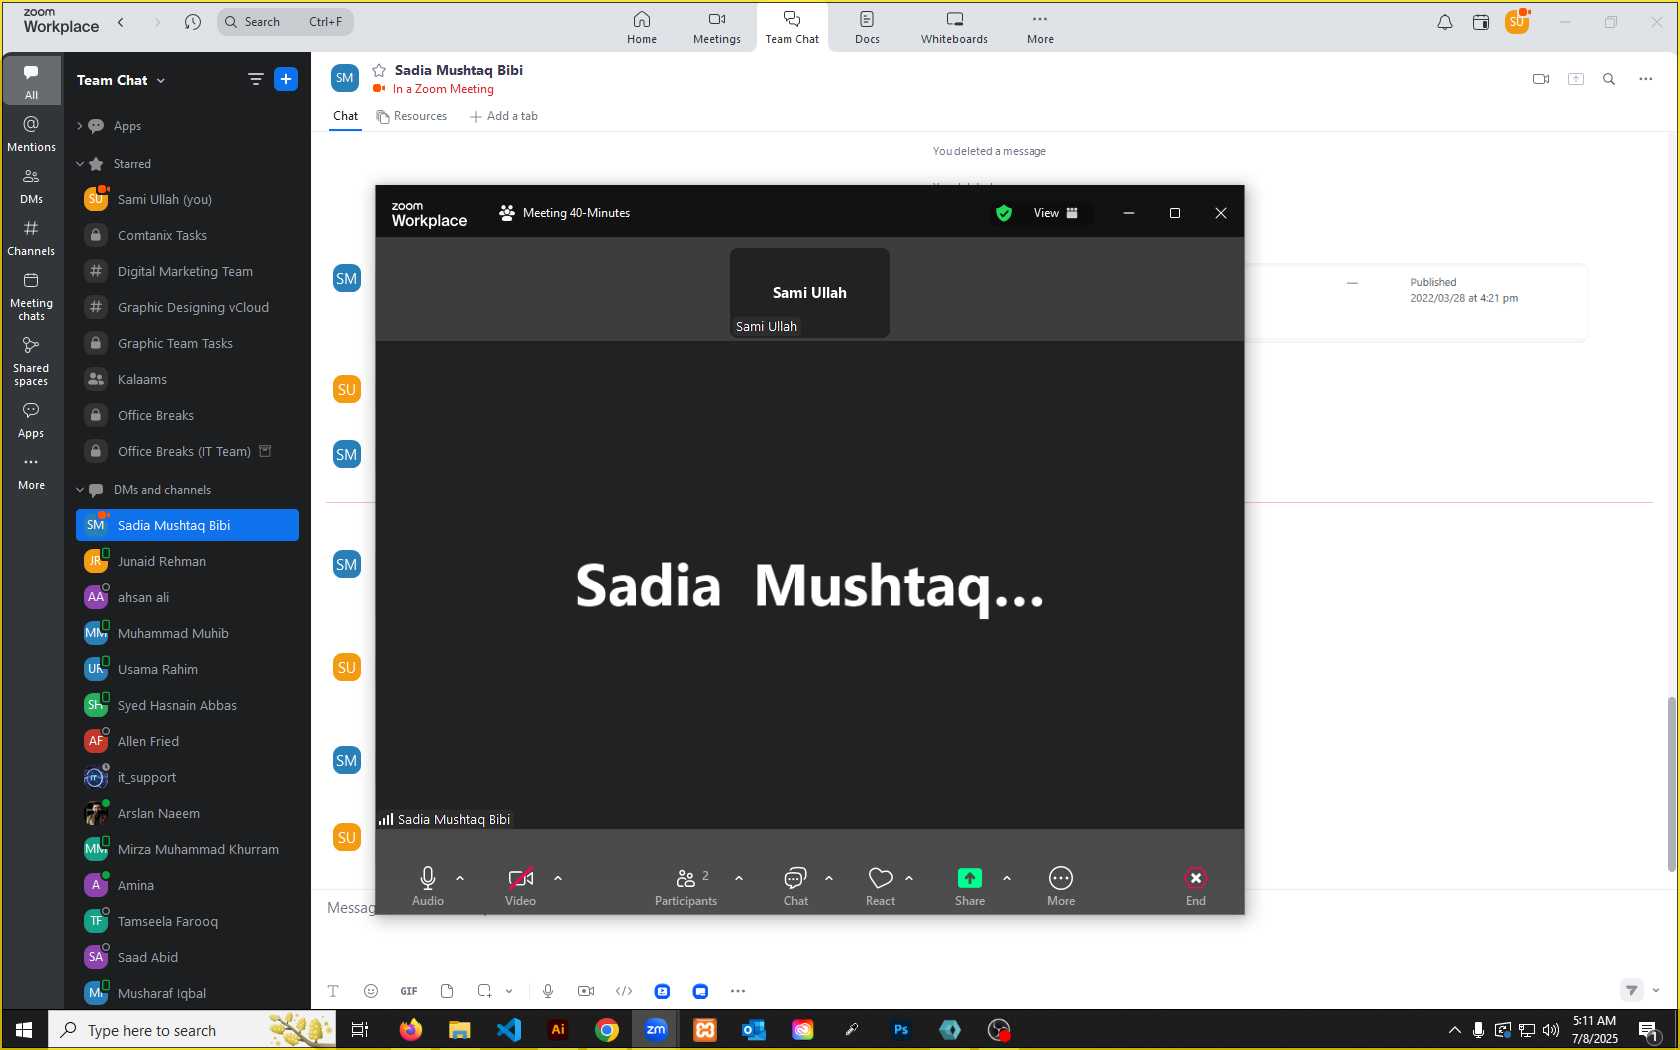Open the Meetings tab

[717, 28]
